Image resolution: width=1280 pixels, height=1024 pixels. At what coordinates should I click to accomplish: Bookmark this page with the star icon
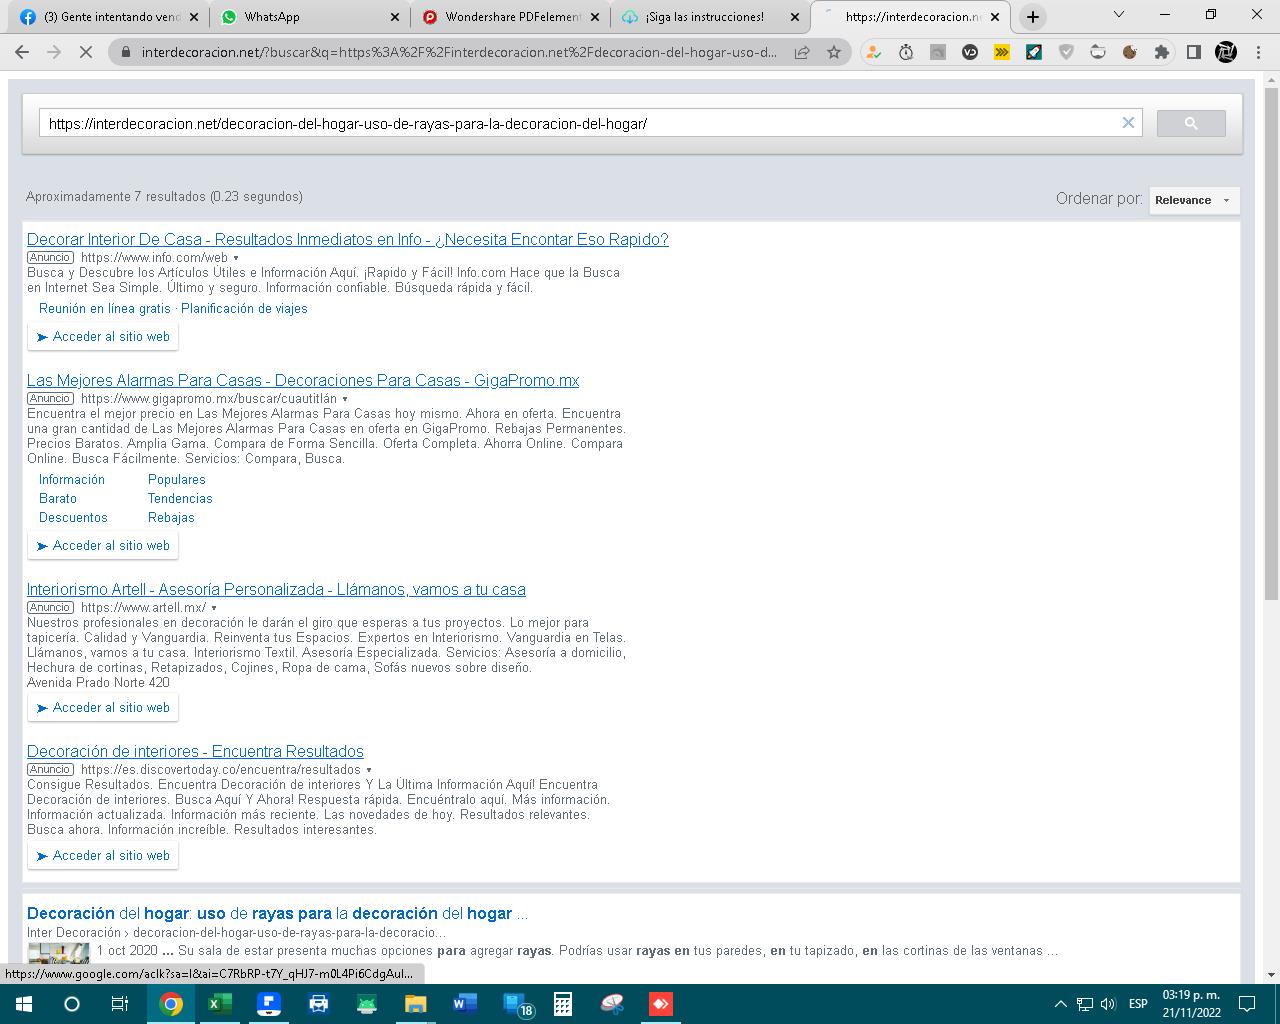[834, 52]
